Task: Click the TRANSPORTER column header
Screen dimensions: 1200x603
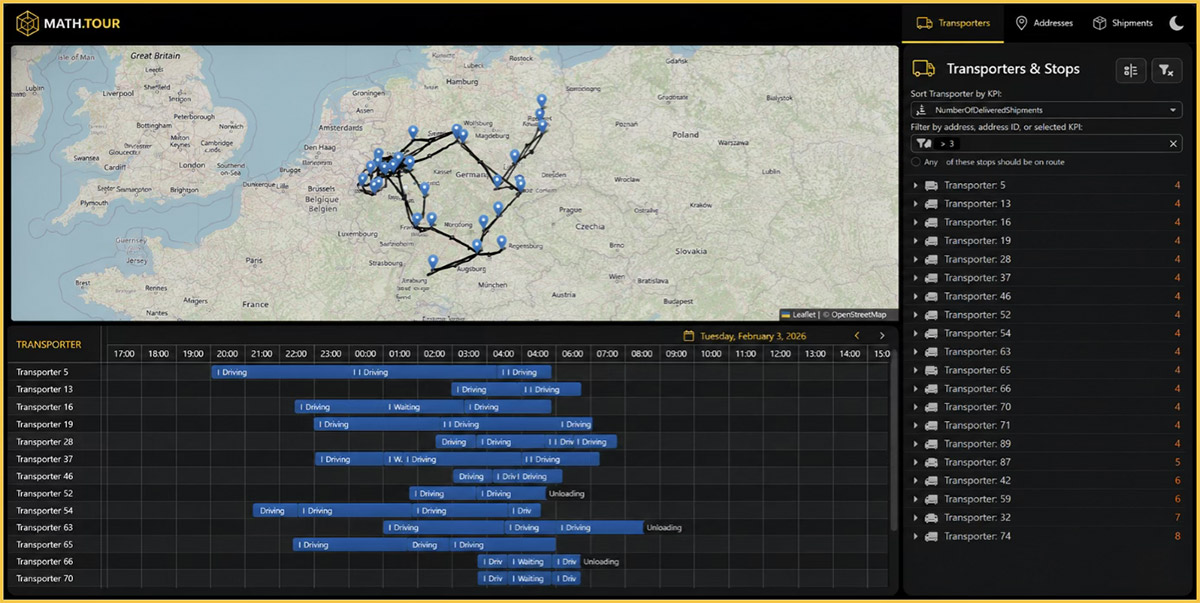Action: coord(49,345)
